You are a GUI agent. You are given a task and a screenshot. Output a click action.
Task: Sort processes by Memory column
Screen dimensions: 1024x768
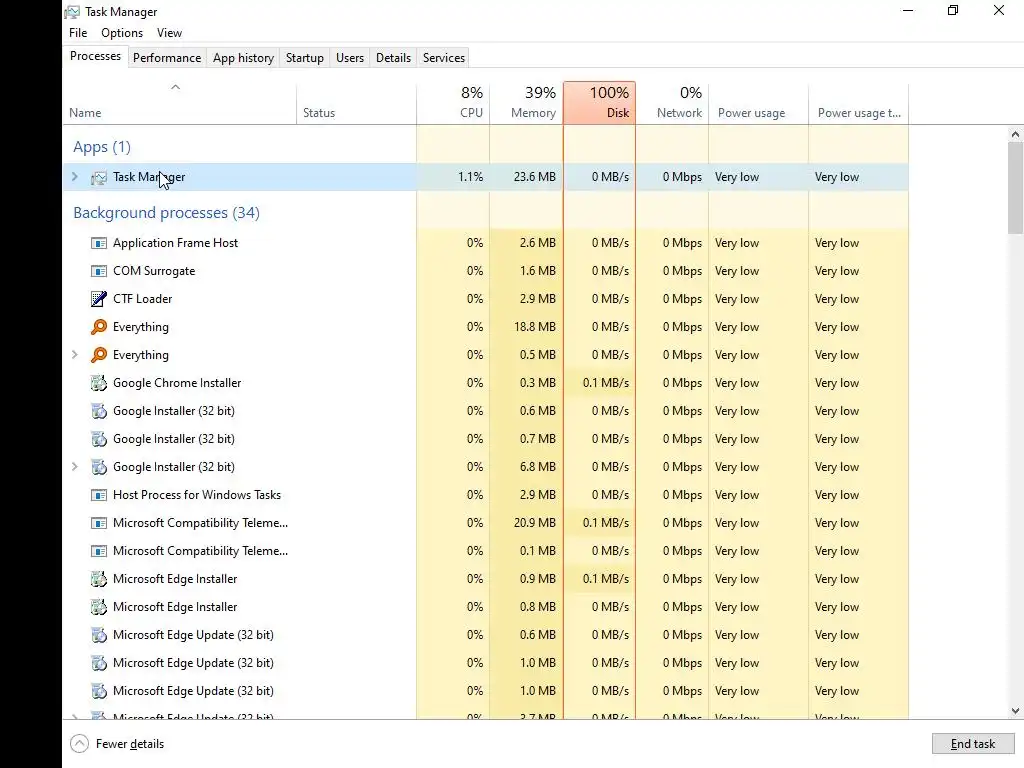coord(526,103)
